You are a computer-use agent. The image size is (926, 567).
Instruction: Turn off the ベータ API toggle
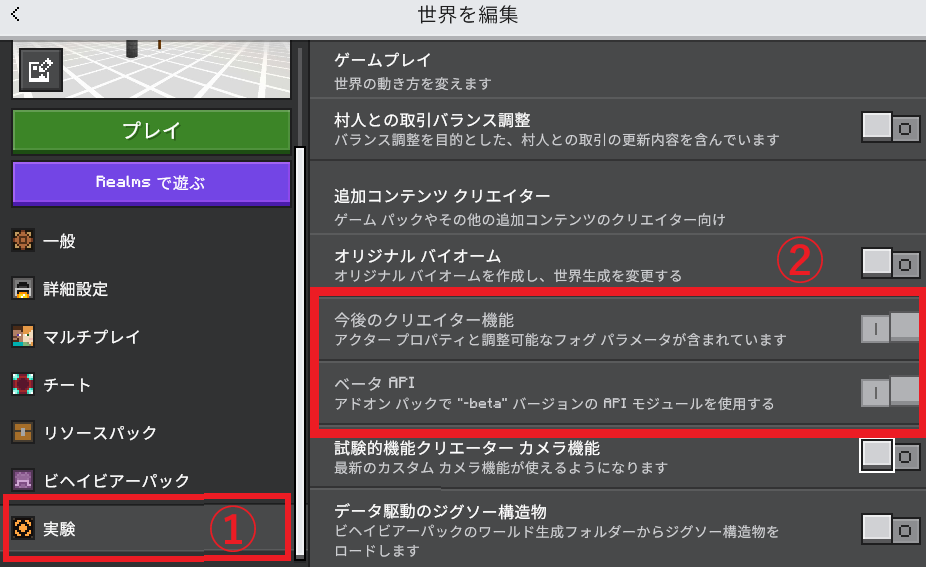pos(890,392)
